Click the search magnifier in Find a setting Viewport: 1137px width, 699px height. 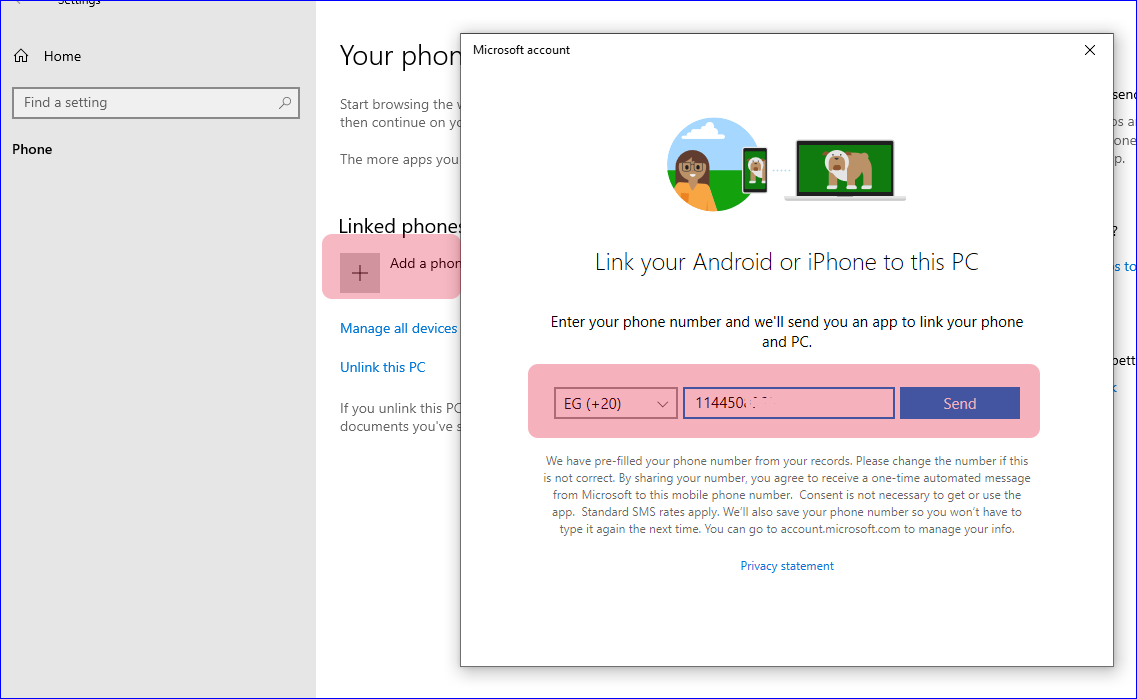click(x=285, y=103)
